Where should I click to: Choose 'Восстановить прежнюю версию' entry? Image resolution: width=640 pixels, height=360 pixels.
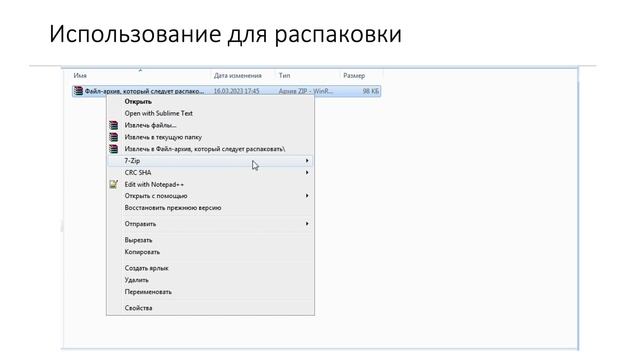(173, 208)
